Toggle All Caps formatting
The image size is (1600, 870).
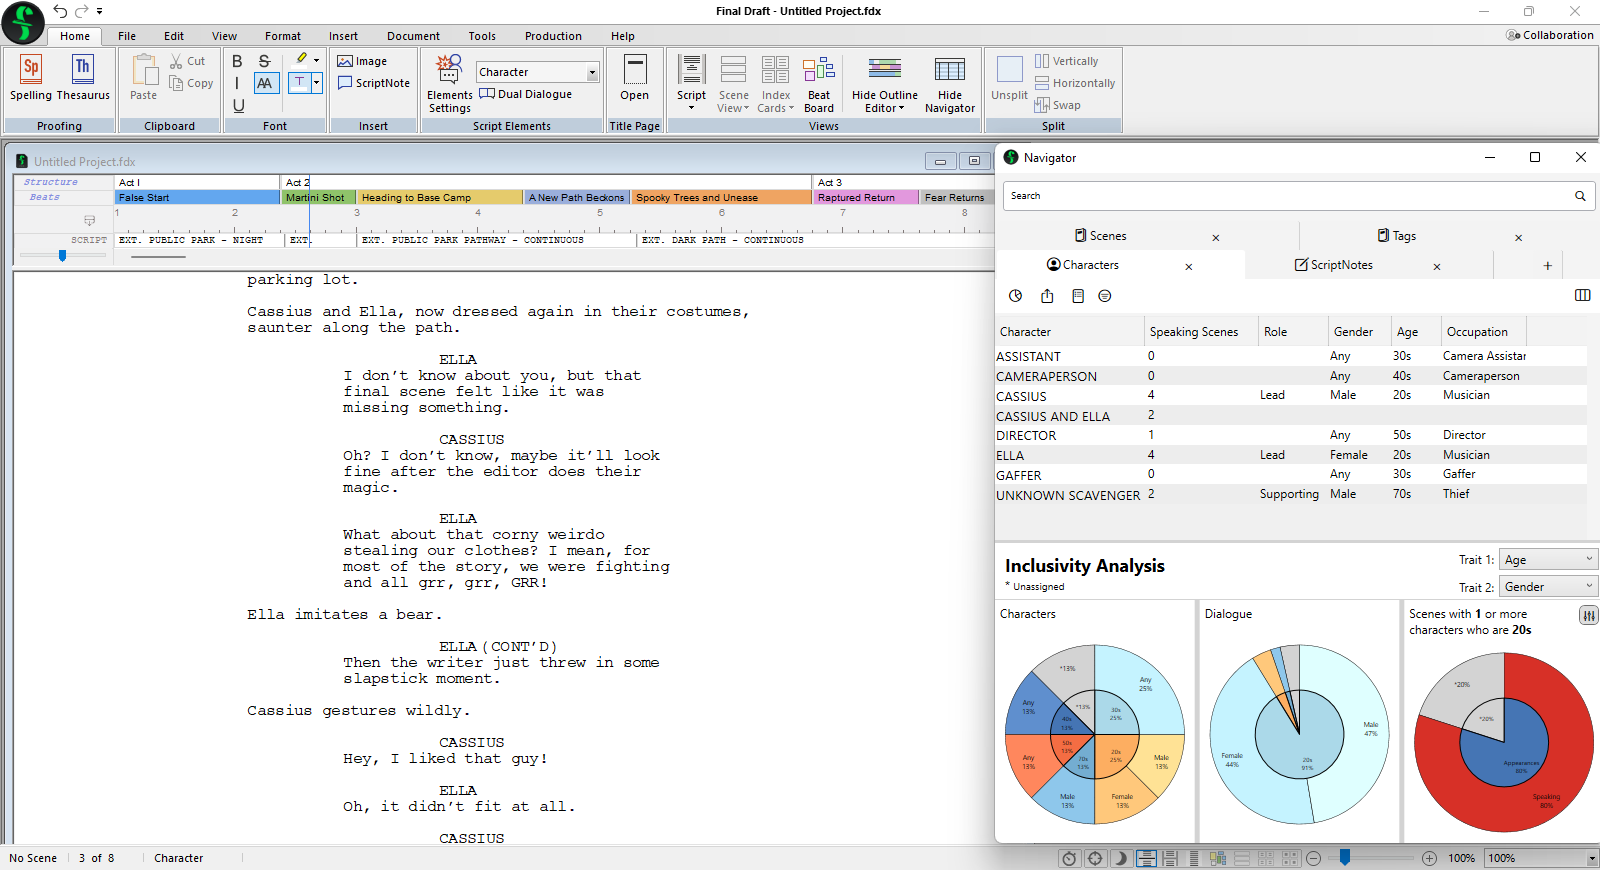[265, 83]
